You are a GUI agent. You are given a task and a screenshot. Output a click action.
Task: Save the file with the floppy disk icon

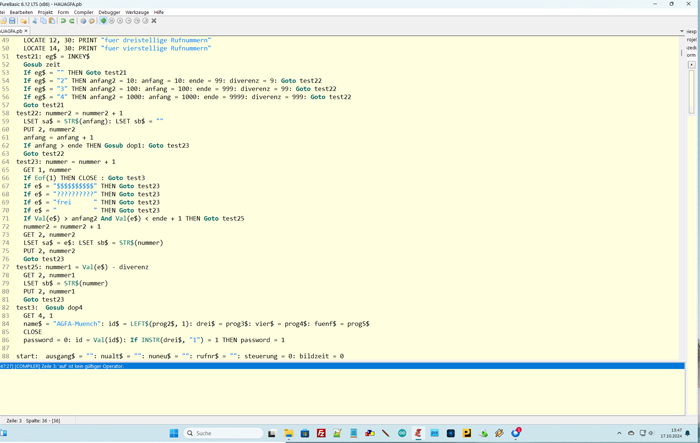pyautogui.click(x=12, y=21)
